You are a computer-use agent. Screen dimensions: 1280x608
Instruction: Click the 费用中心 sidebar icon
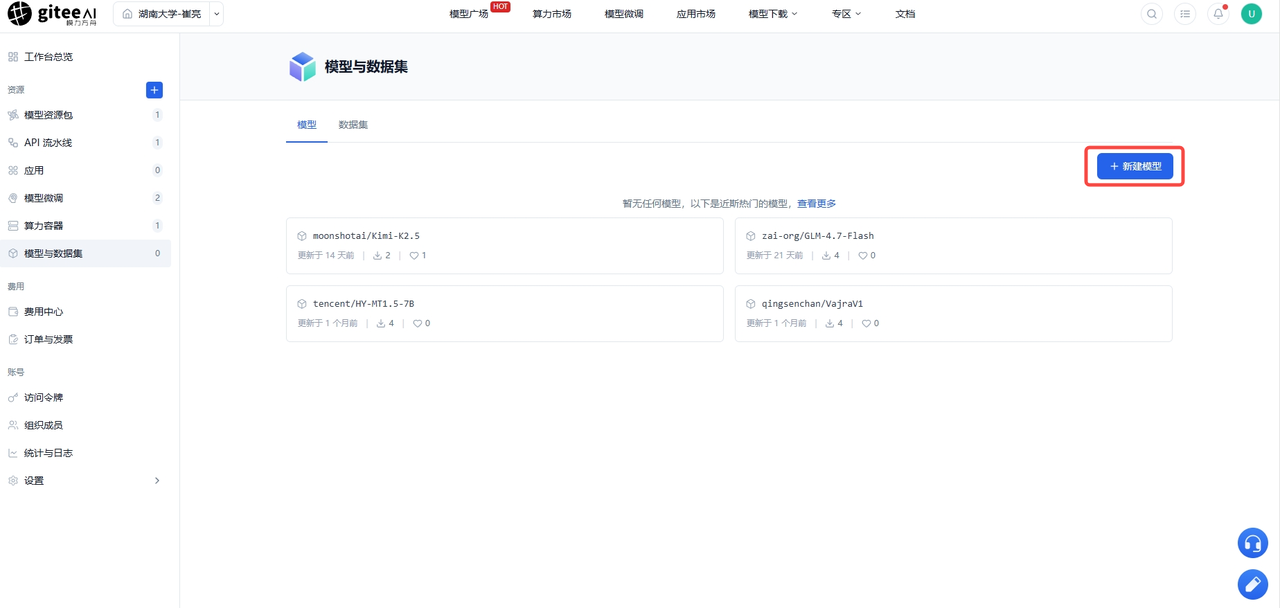13,312
